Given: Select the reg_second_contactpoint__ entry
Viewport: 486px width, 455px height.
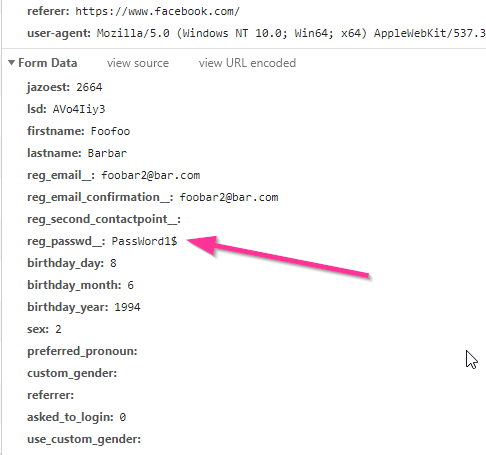Looking at the screenshot, I should (x=104, y=219).
